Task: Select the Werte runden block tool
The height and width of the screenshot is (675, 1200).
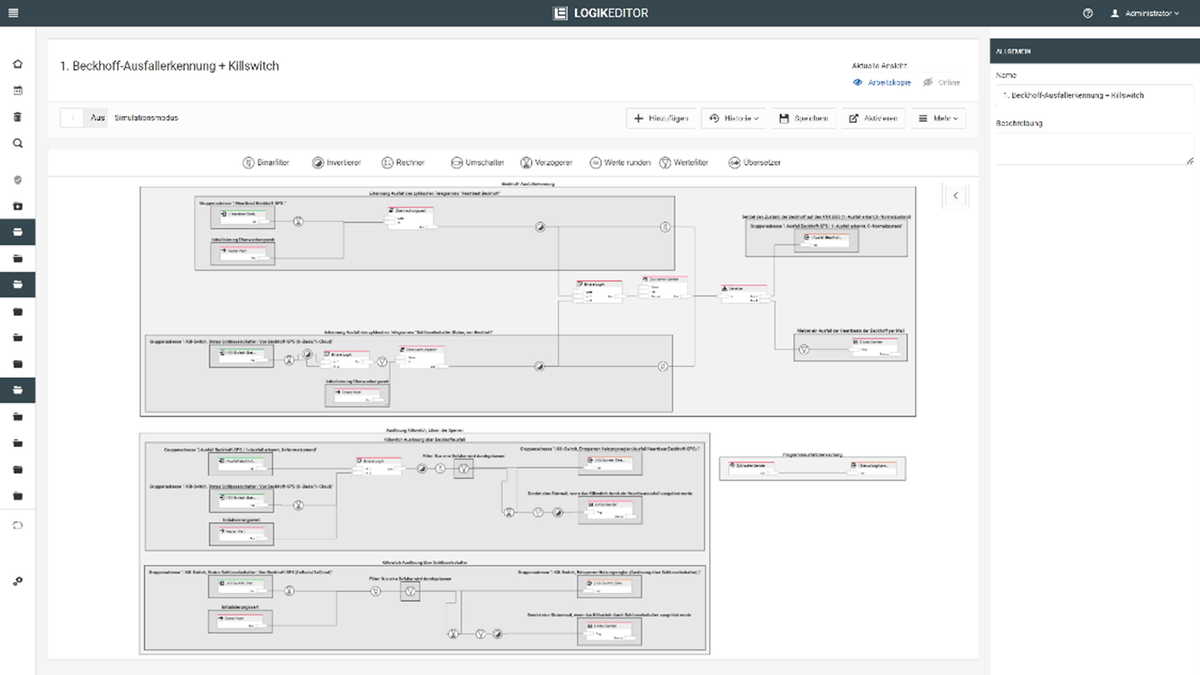Action: coord(620,162)
